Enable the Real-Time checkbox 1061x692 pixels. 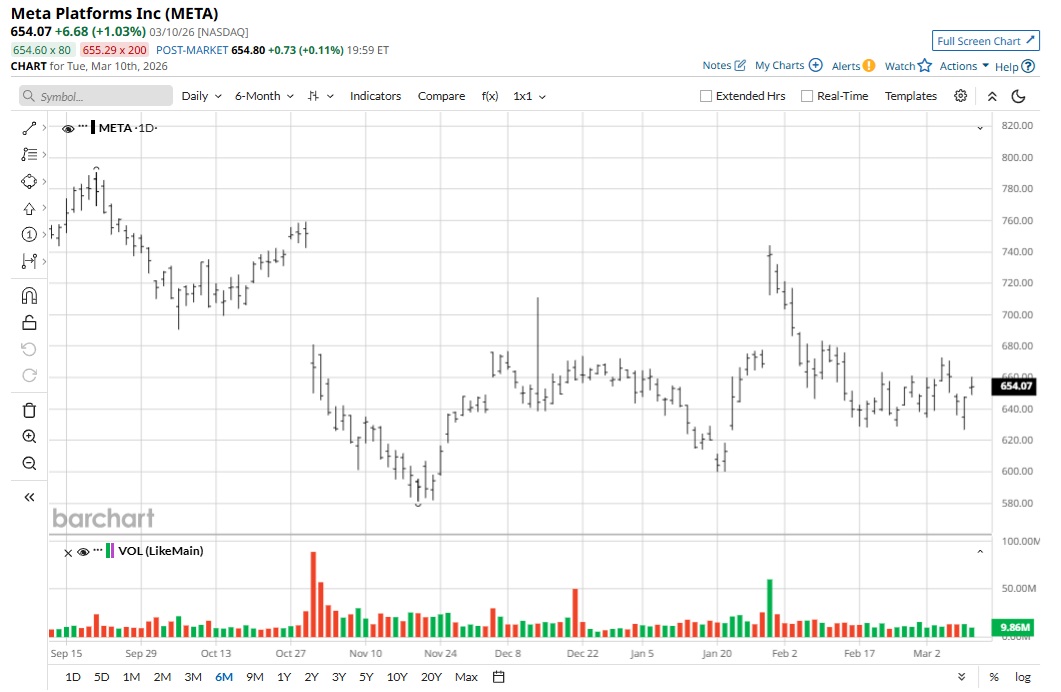coord(807,96)
